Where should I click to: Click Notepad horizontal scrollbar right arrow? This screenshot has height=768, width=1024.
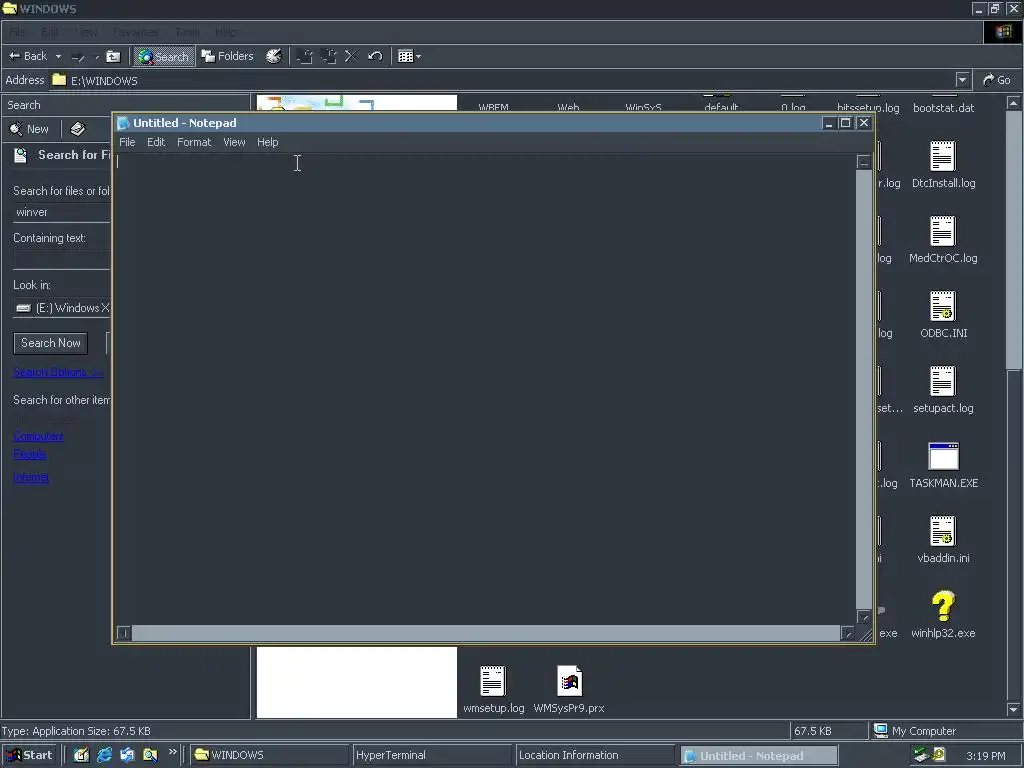click(848, 633)
